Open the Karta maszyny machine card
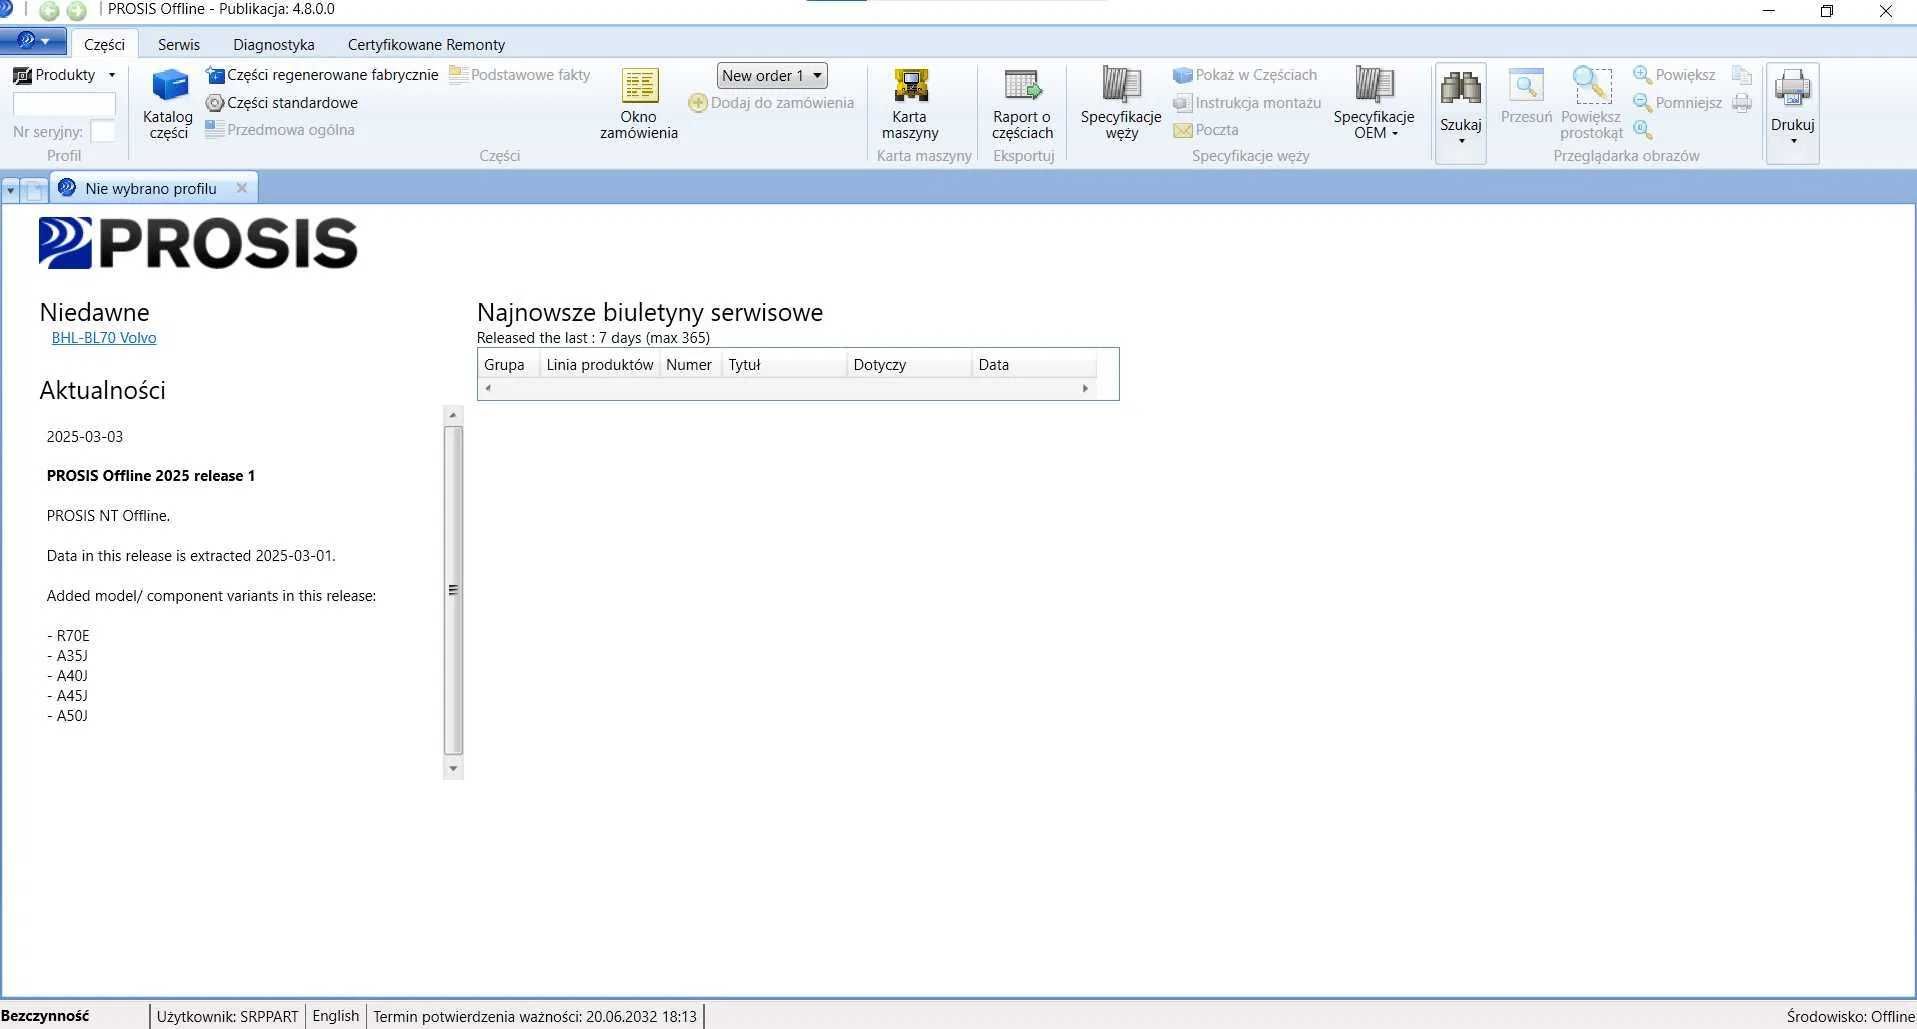The image size is (1917, 1029). (x=910, y=104)
